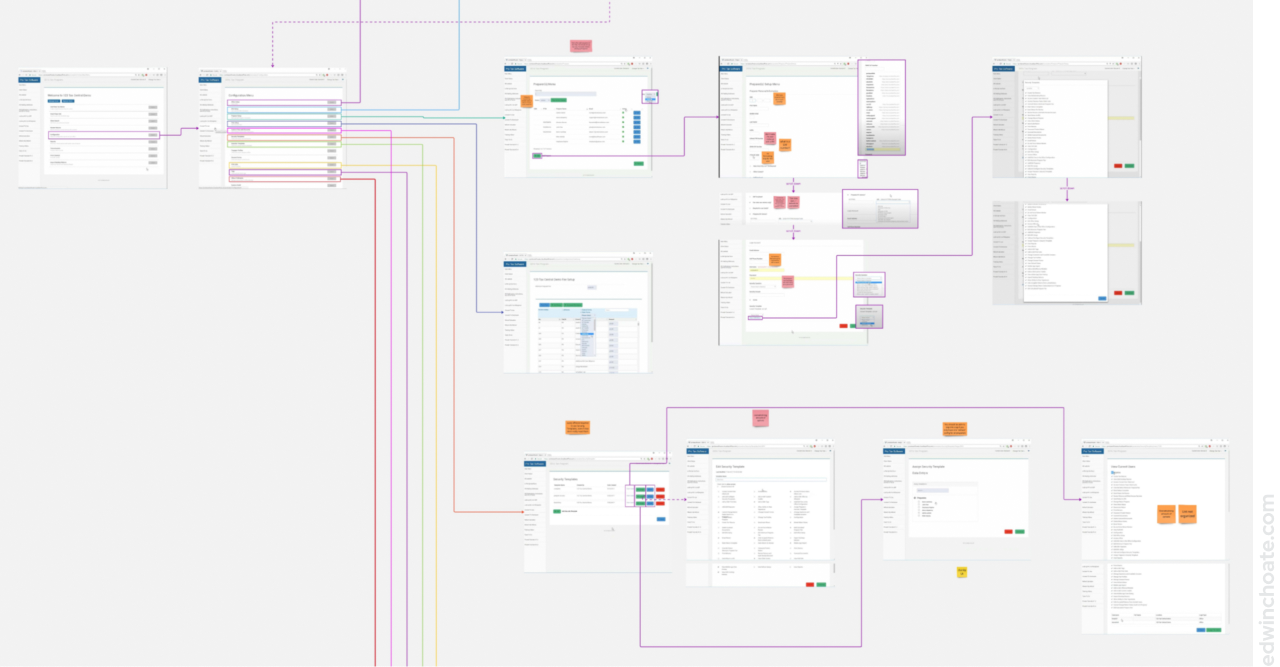Screen dimensions: 1280x667
Task: Click the blue logo header in the Welcome screen
Action: 29,80
